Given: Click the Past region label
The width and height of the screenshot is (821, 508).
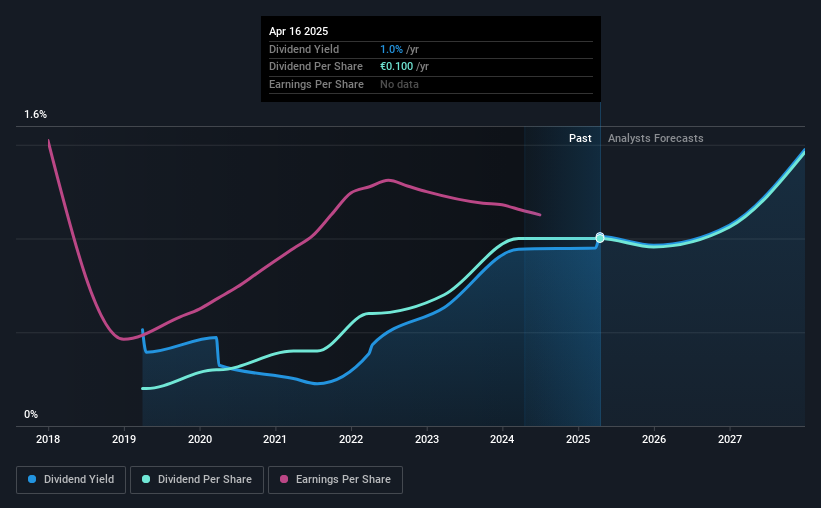Looking at the screenshot, I should 580,138.
